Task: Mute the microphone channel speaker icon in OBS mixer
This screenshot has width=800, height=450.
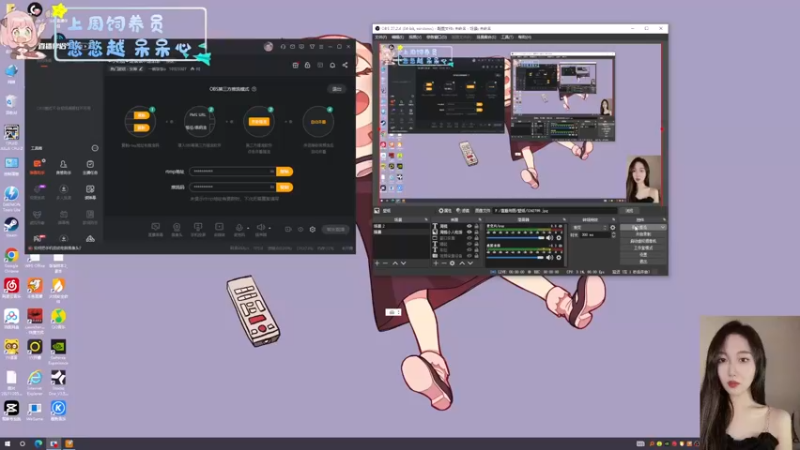Action: pos(549,238)
